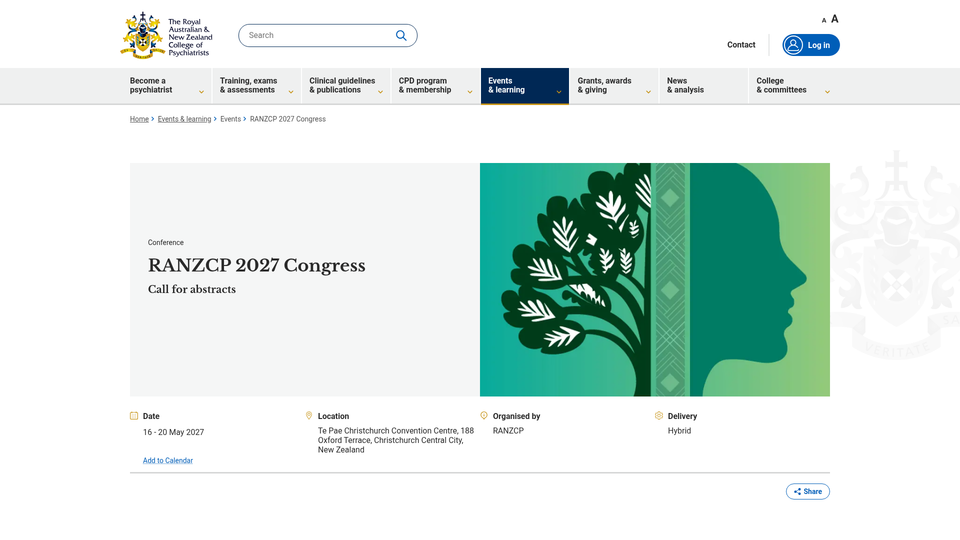Click the user avatar icon in Log in
960x540 pixels.
click(x=793, y=45)
